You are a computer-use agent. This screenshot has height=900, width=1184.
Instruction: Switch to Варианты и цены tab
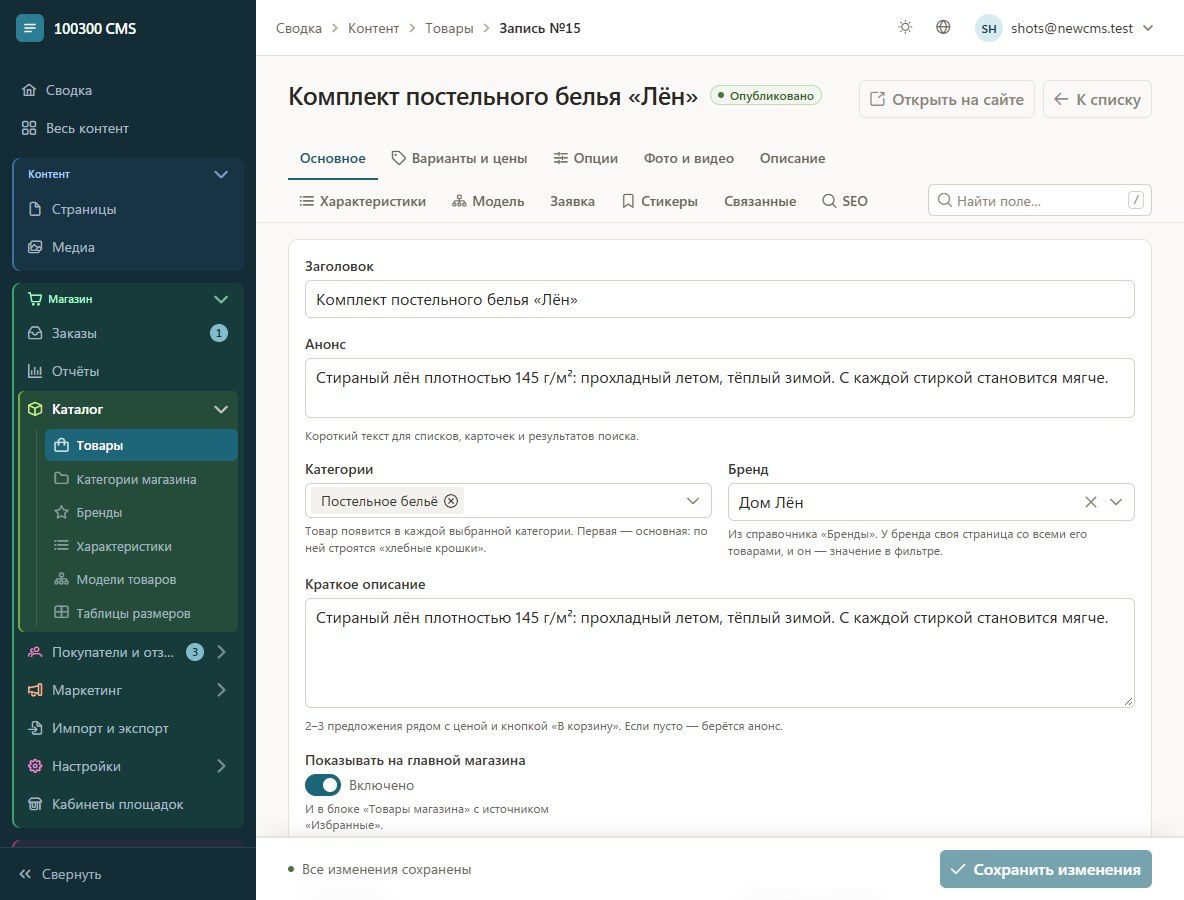(459, 159)
